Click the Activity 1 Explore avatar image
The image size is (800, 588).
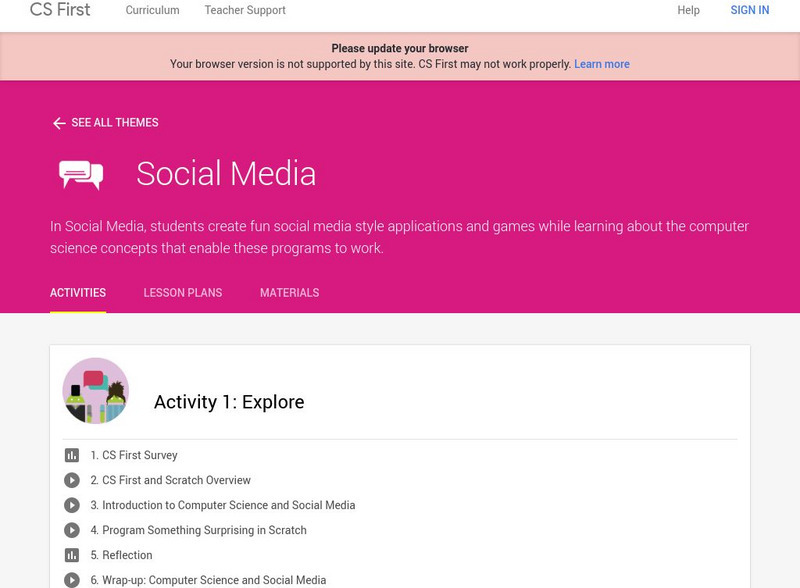pyautogui.click(x=95, y=390)
